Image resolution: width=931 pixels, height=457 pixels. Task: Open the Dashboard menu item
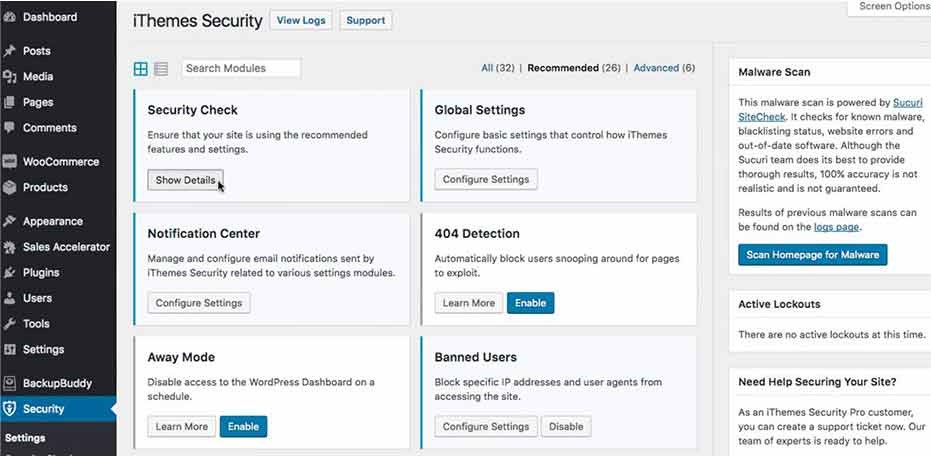[50, 17]
